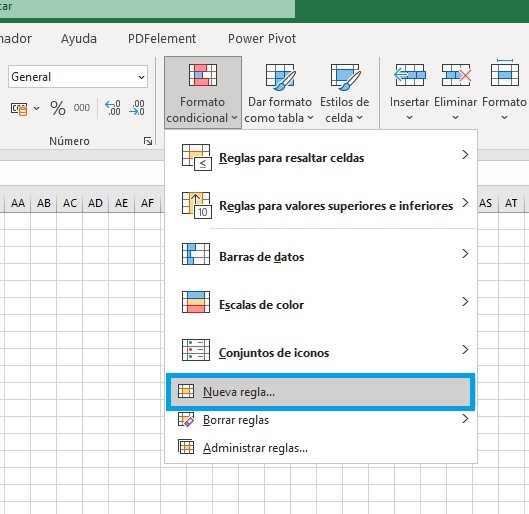The height and width of the screenshot is (514, 529).
Task: Open the Ayuda ribbon tab
Action: 79,39
